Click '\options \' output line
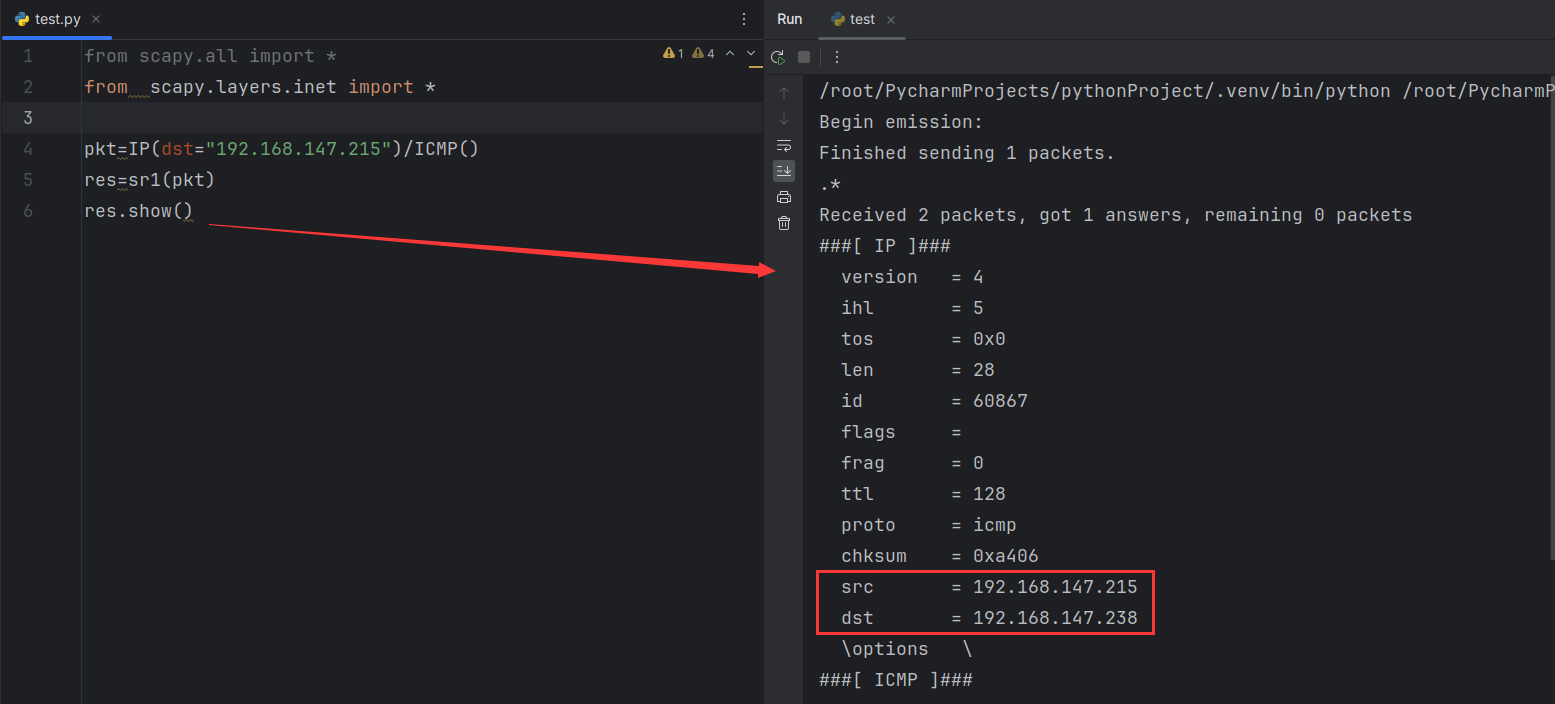Screen dimensions: 1555x704 [x=907, y=649]
